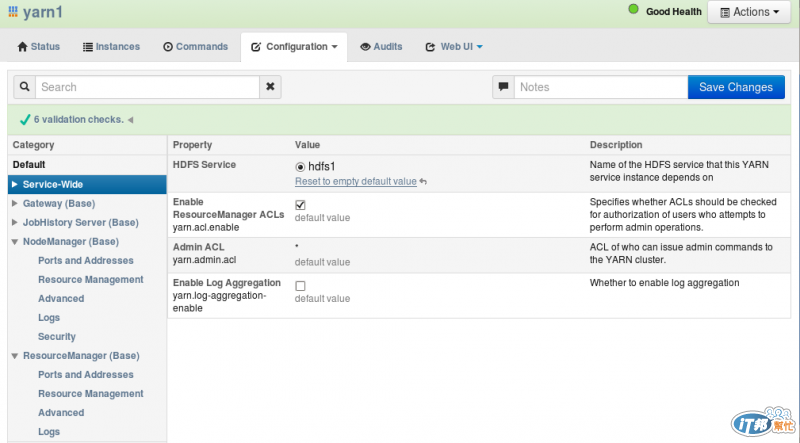Click the Good Health green indicator

click(x=633, y=10)
